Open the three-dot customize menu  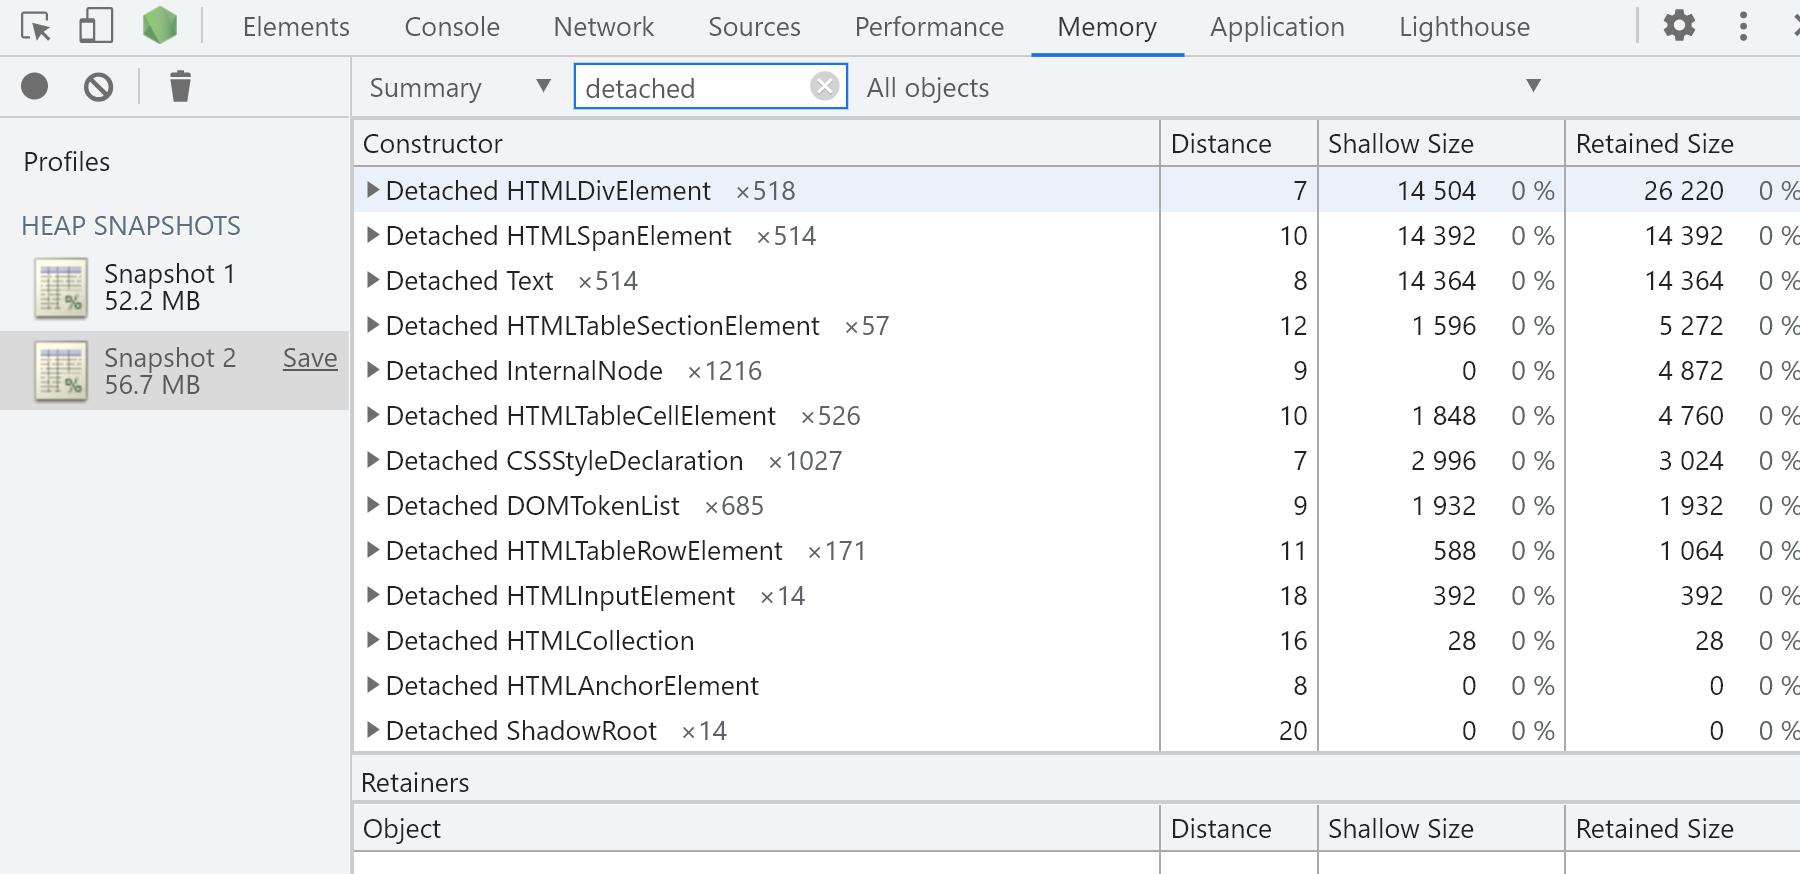pos(1743,26)
